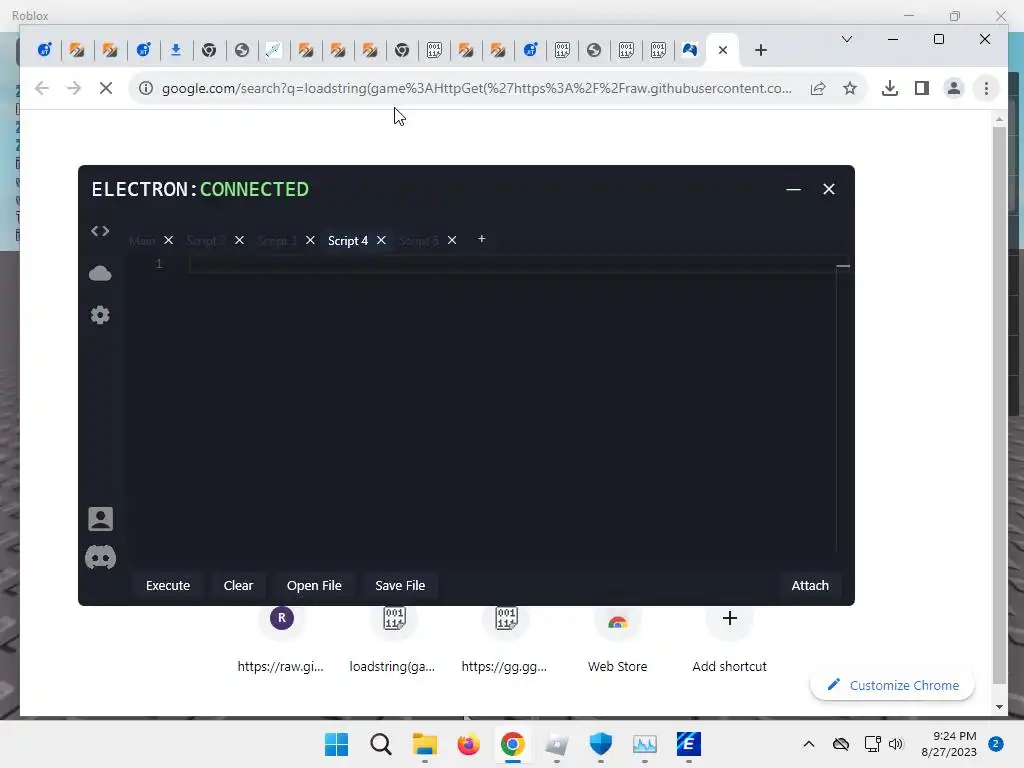Open File Explorer from taskbar
The width and height of the screenshot is (1024, 768).
pyautogui.click(x=424, y=744)
